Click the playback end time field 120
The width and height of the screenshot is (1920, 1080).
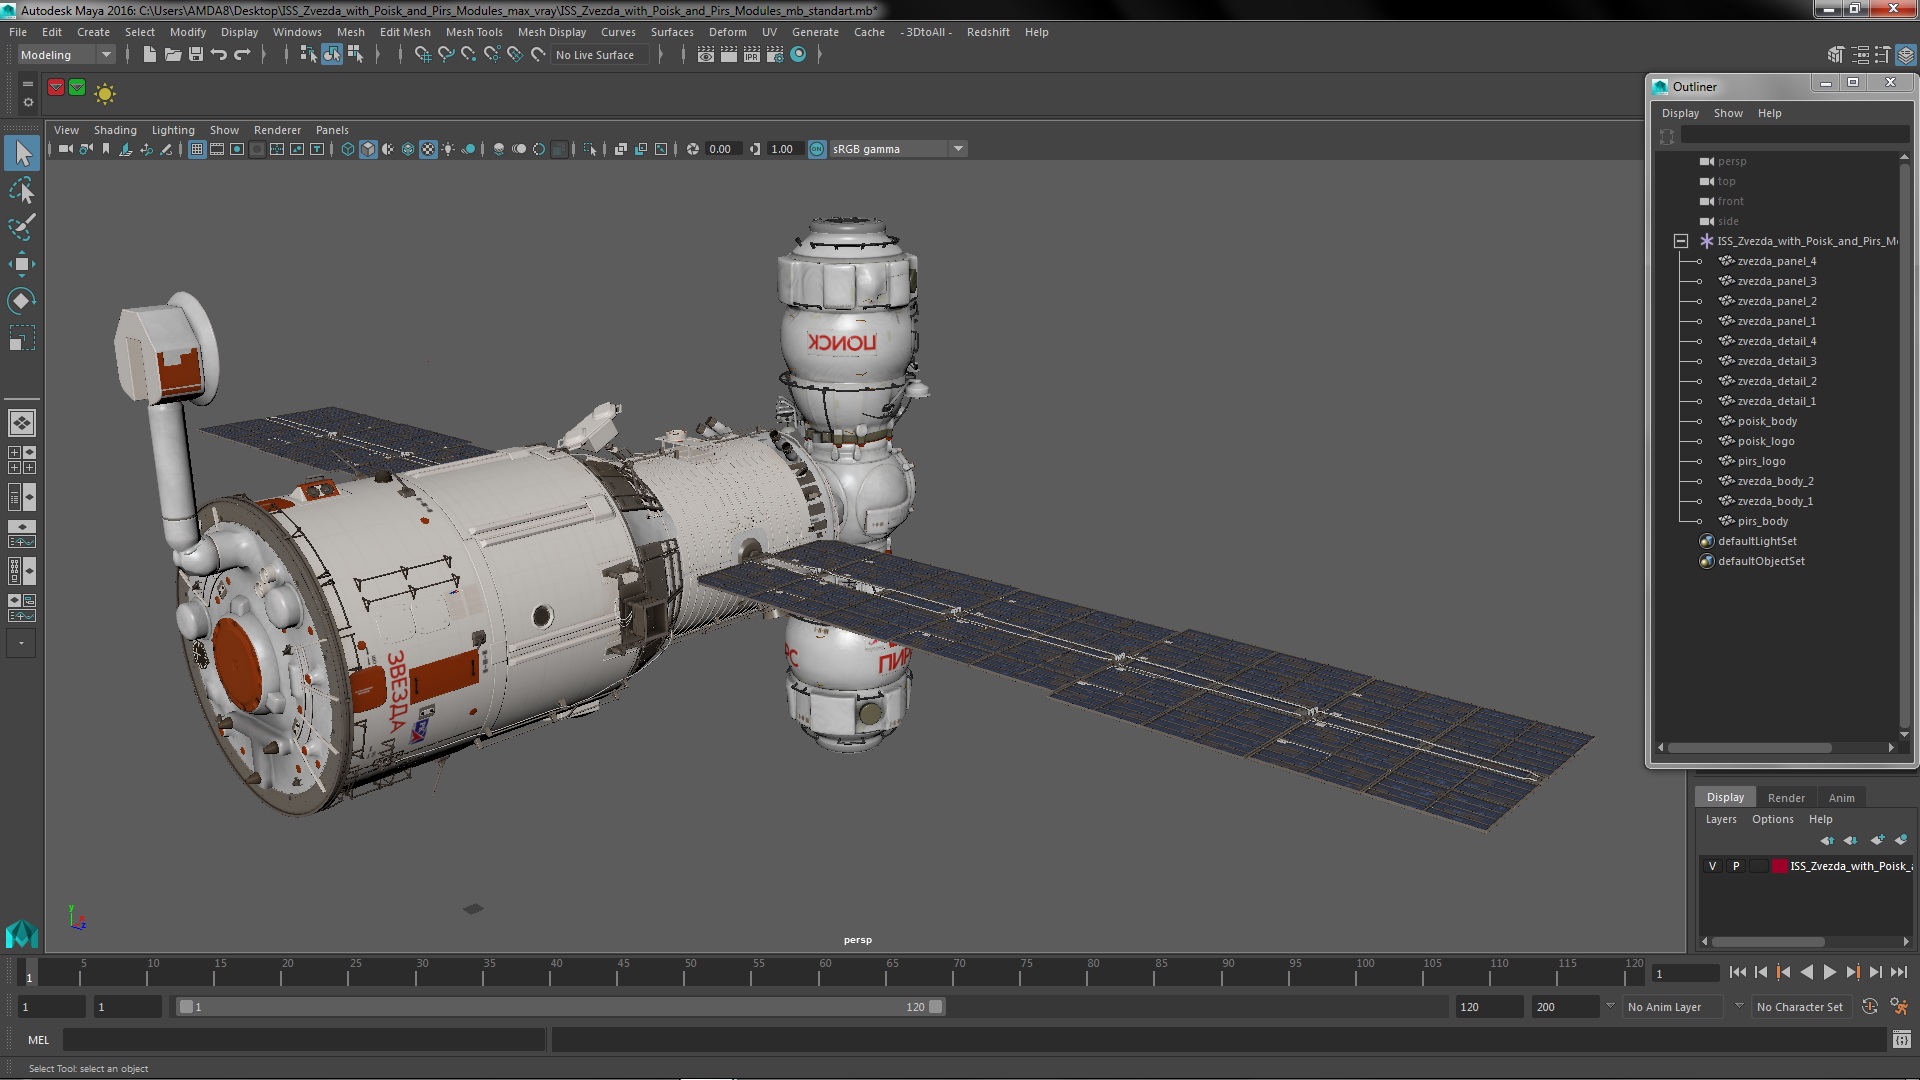point(1488,1007)
